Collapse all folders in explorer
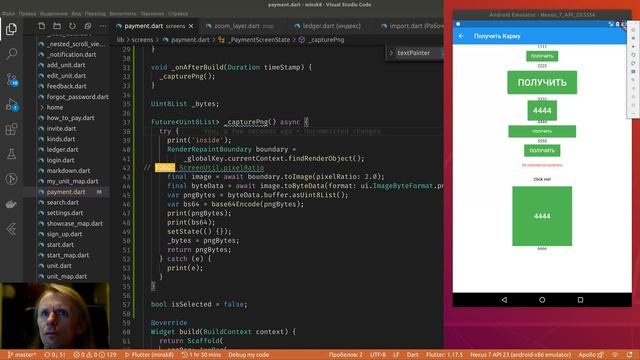The width and height of the screenshot is (640, 360). point(88,26)
